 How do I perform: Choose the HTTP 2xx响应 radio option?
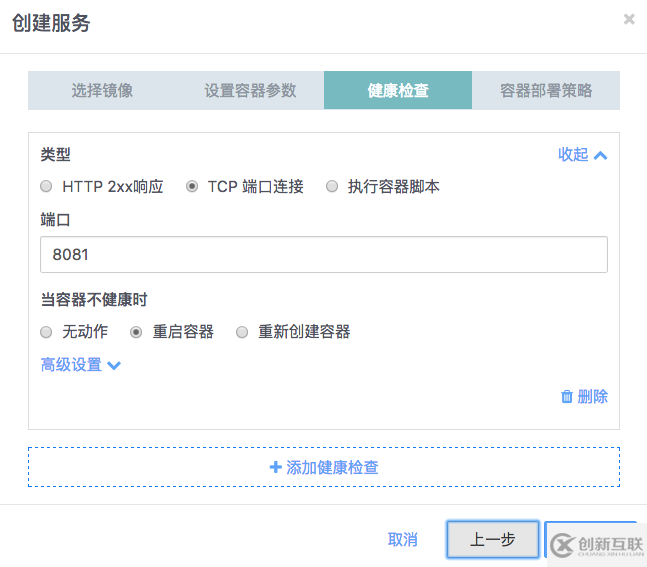tap(46, 187)
